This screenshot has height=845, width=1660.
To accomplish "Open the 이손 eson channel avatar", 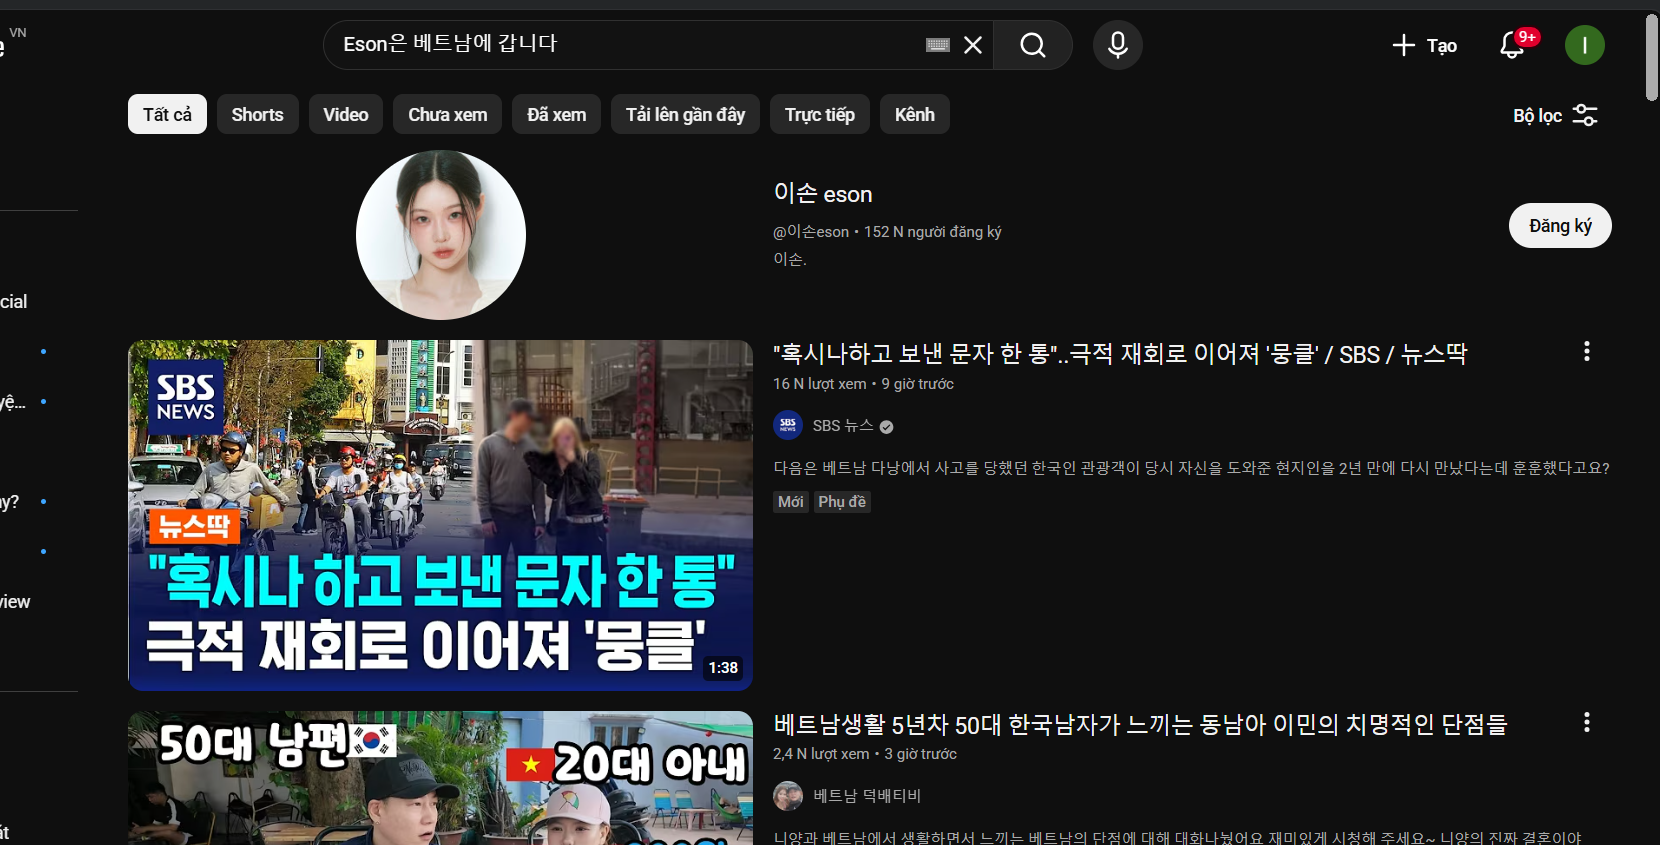I will point(441,235).
